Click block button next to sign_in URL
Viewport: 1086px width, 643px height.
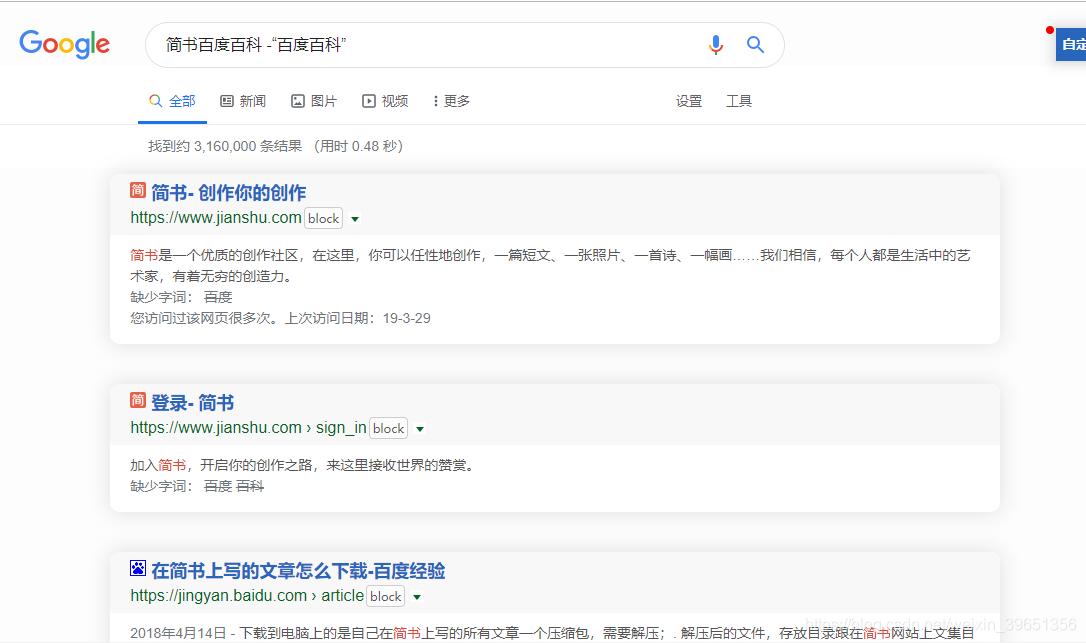pos(389,428)
